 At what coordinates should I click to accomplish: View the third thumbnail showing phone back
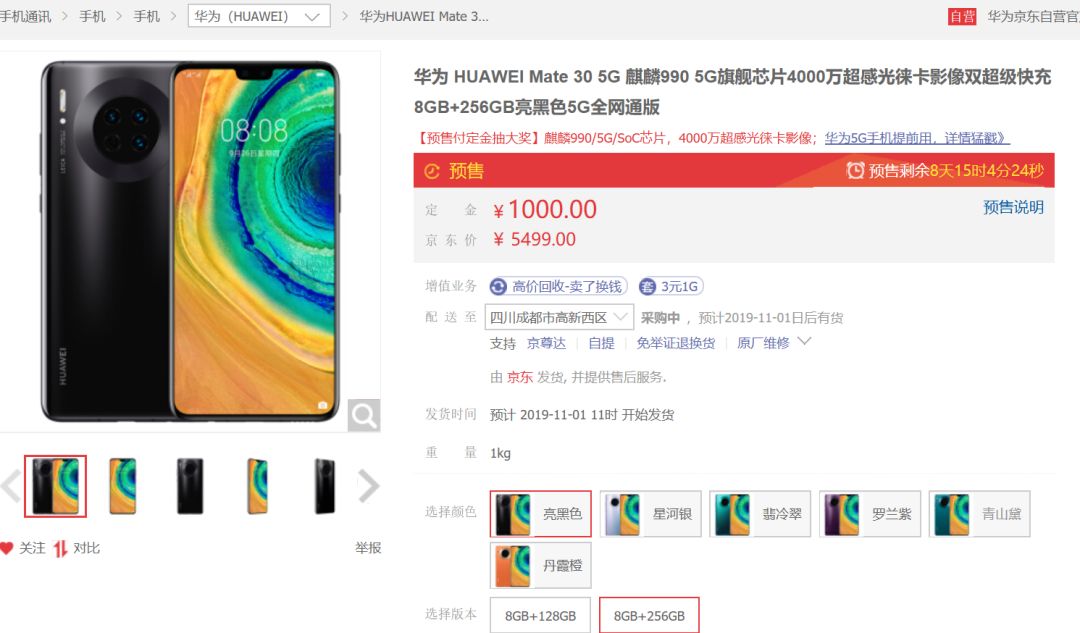[x=190, y=486]
